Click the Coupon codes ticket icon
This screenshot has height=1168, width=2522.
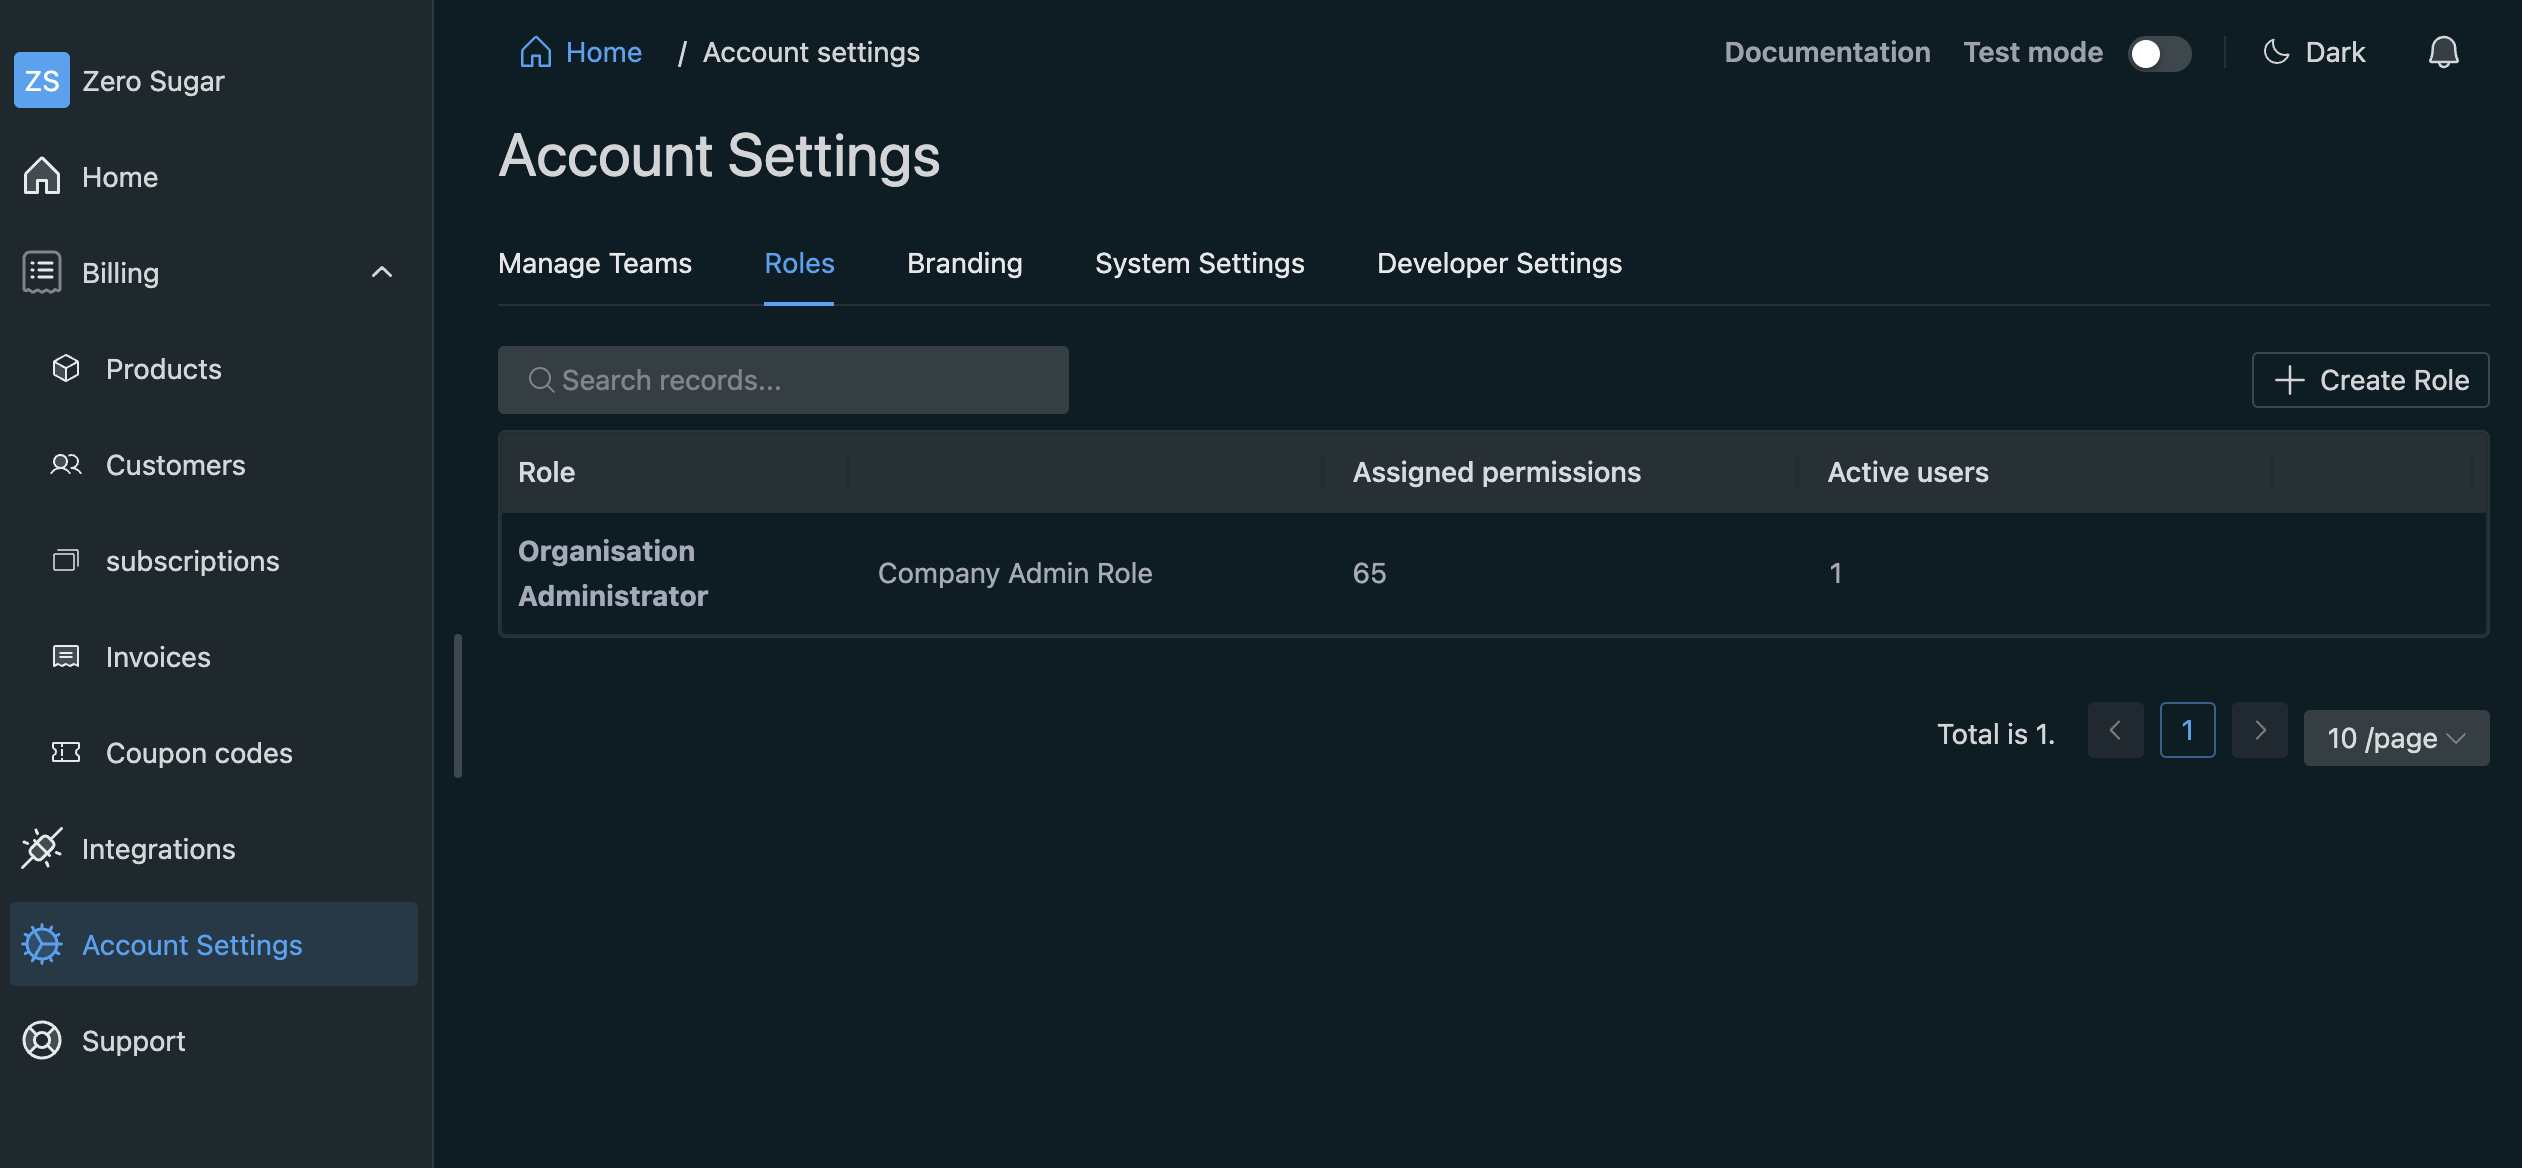point(66,753)
